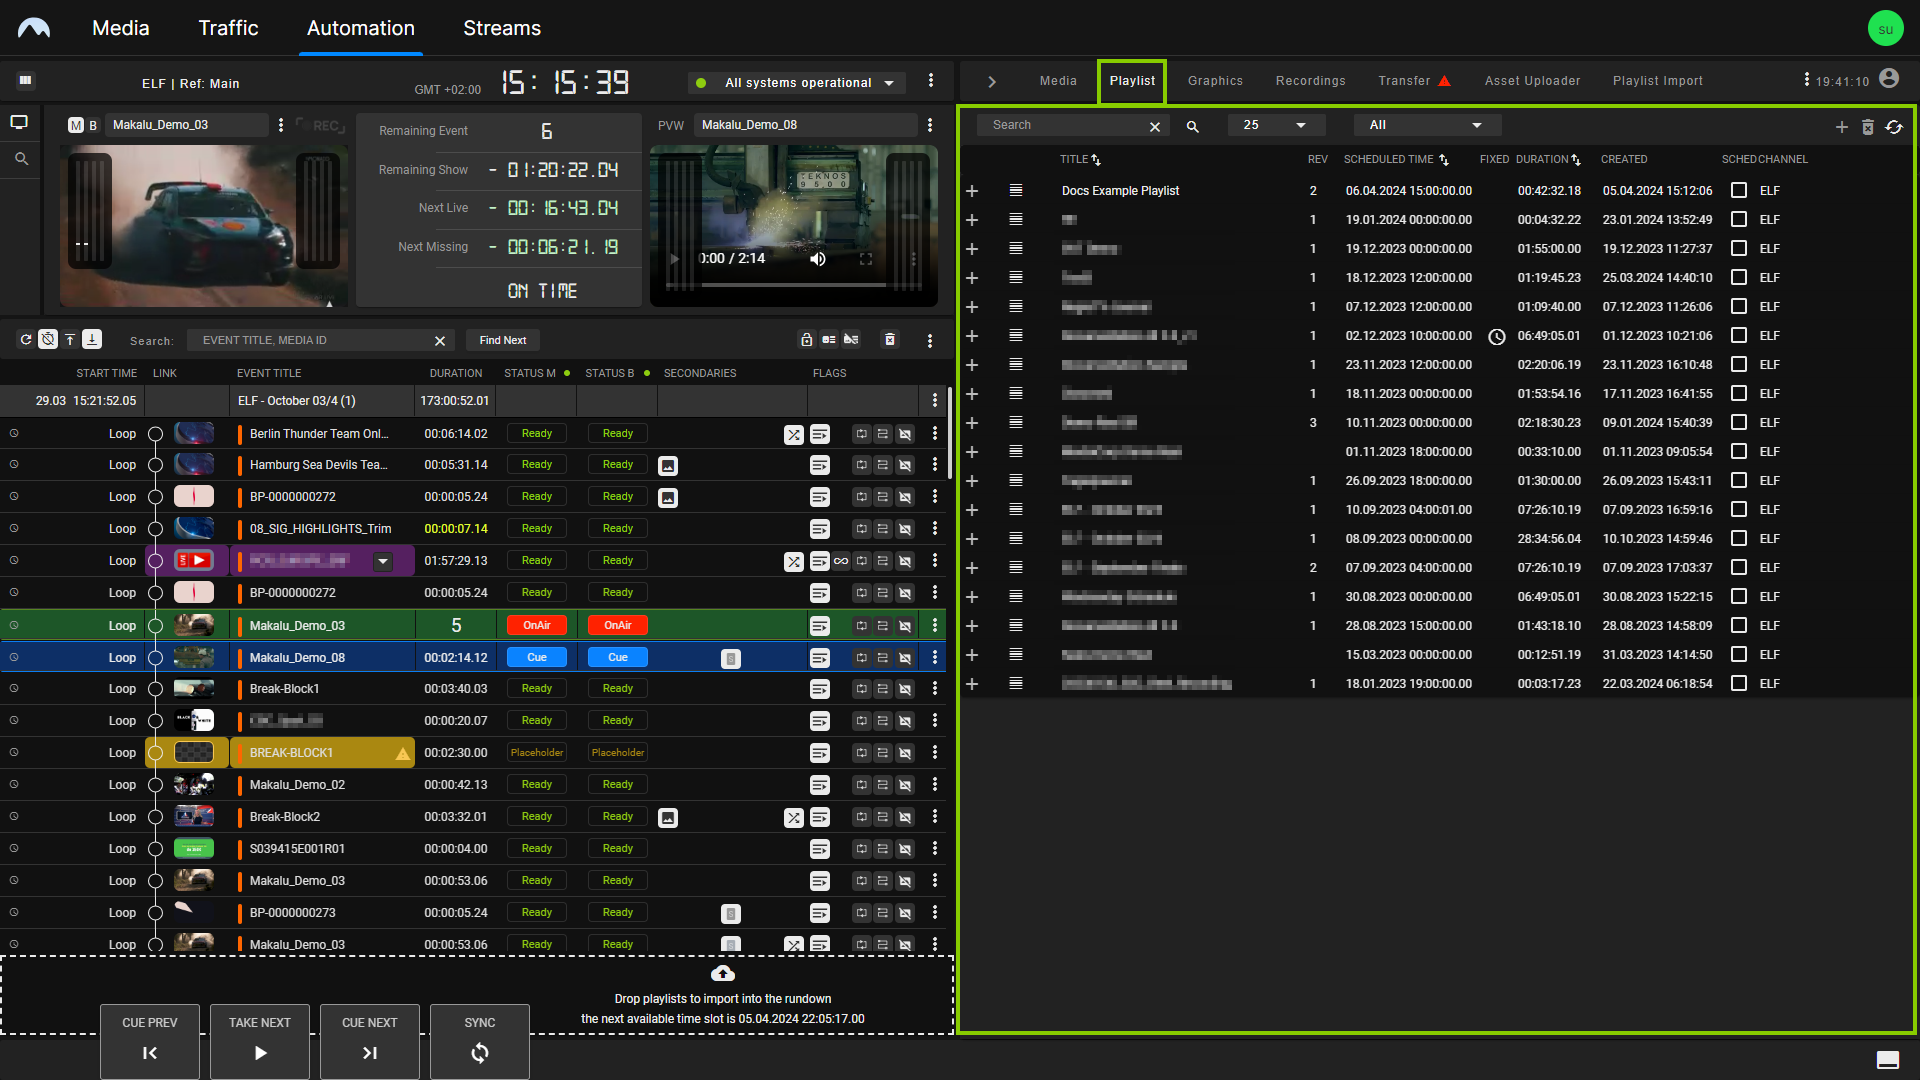The image size is (1920, 1080).
Task: Switch to the Graphics tab
Action: pyautogui.click(x=1214, y=80)
